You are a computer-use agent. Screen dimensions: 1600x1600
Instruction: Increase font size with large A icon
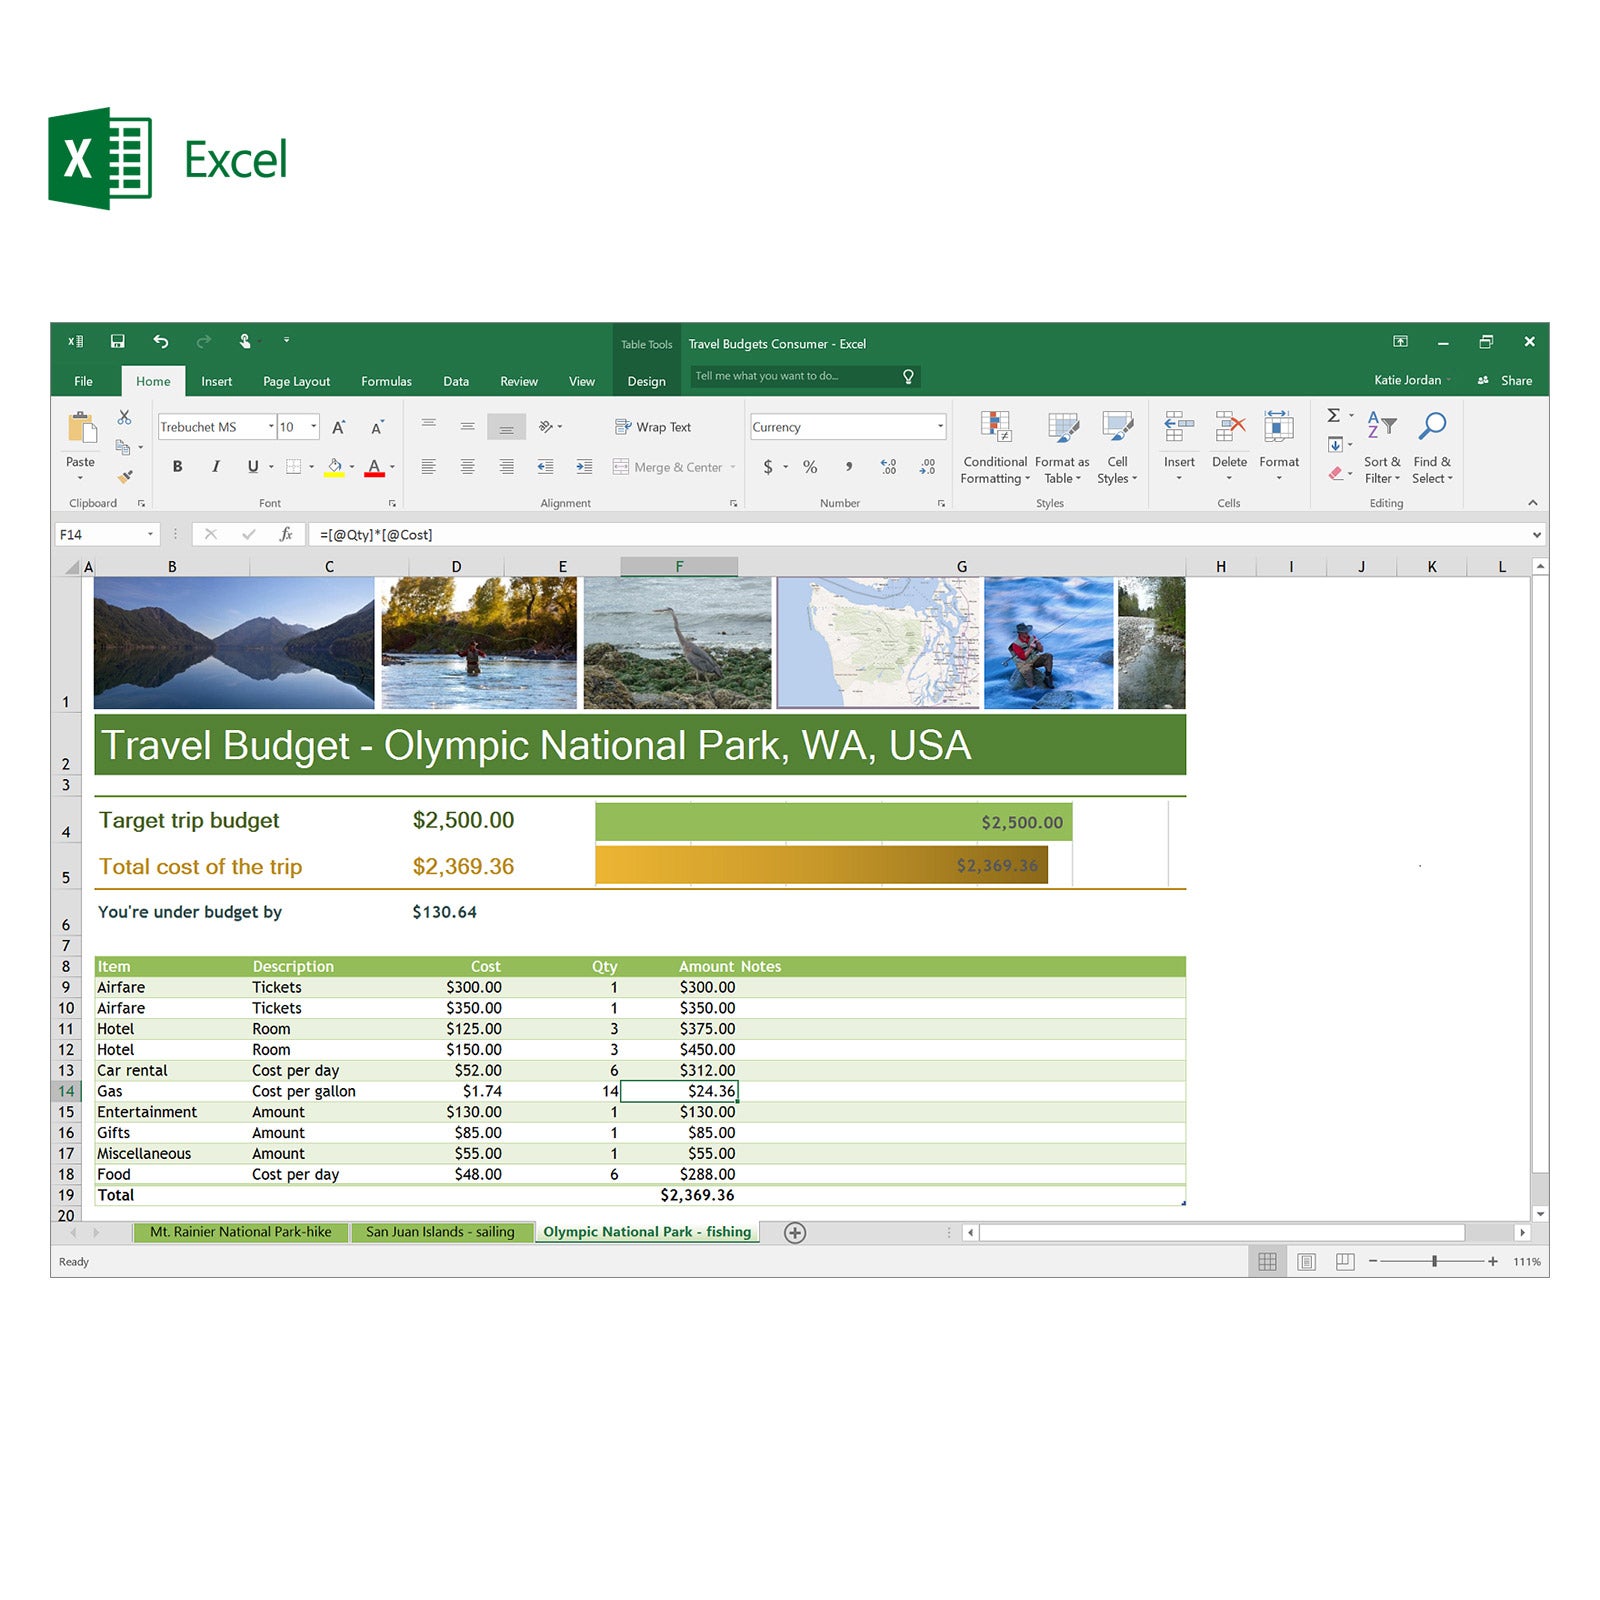pyautogui.click(x=339, y=427)
